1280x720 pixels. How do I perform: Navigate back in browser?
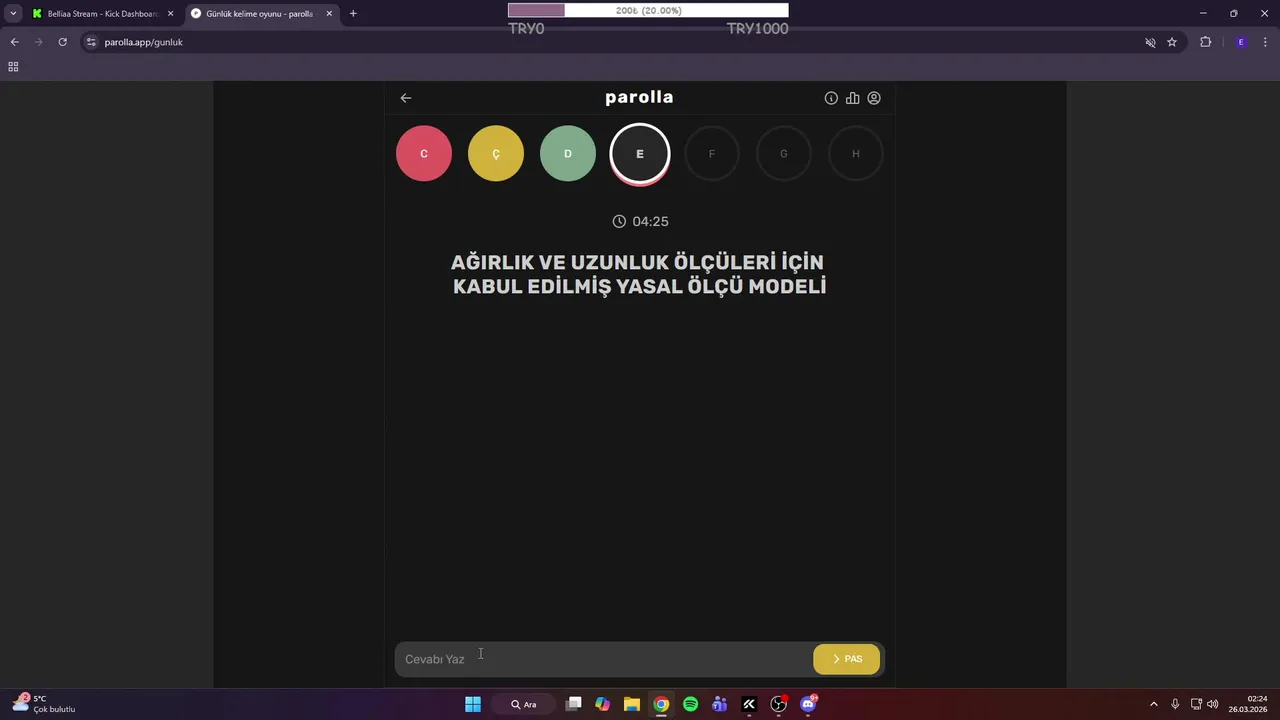14,42
